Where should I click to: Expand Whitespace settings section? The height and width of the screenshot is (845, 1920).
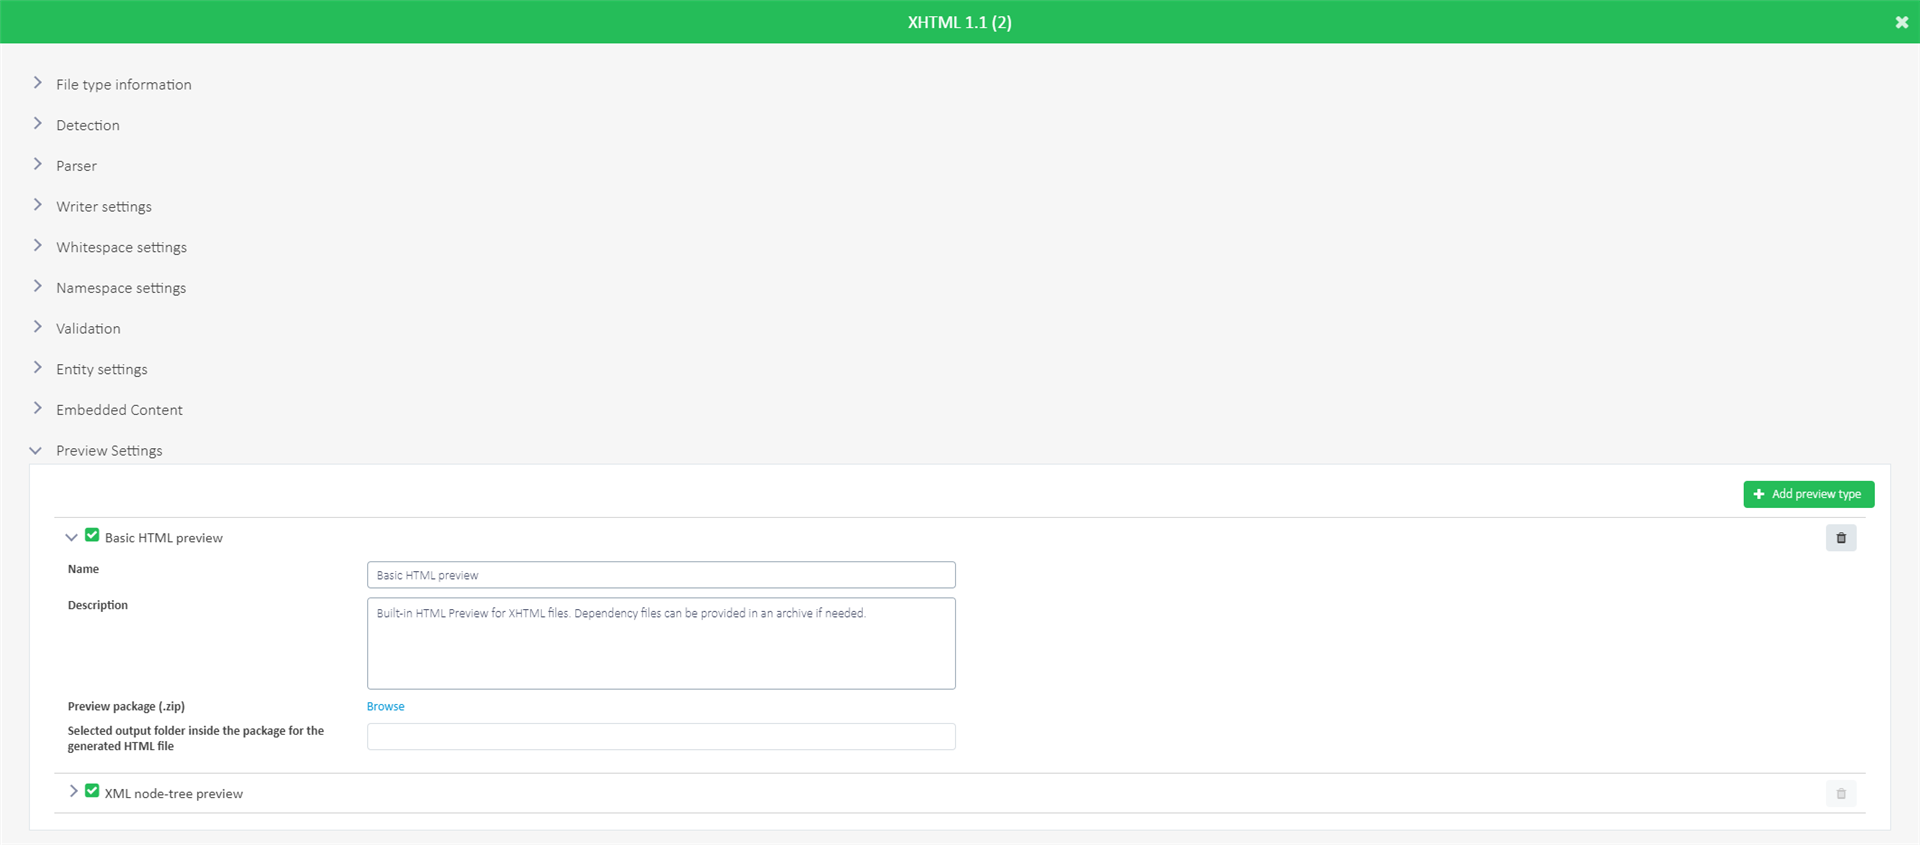(x=37, y=246)
